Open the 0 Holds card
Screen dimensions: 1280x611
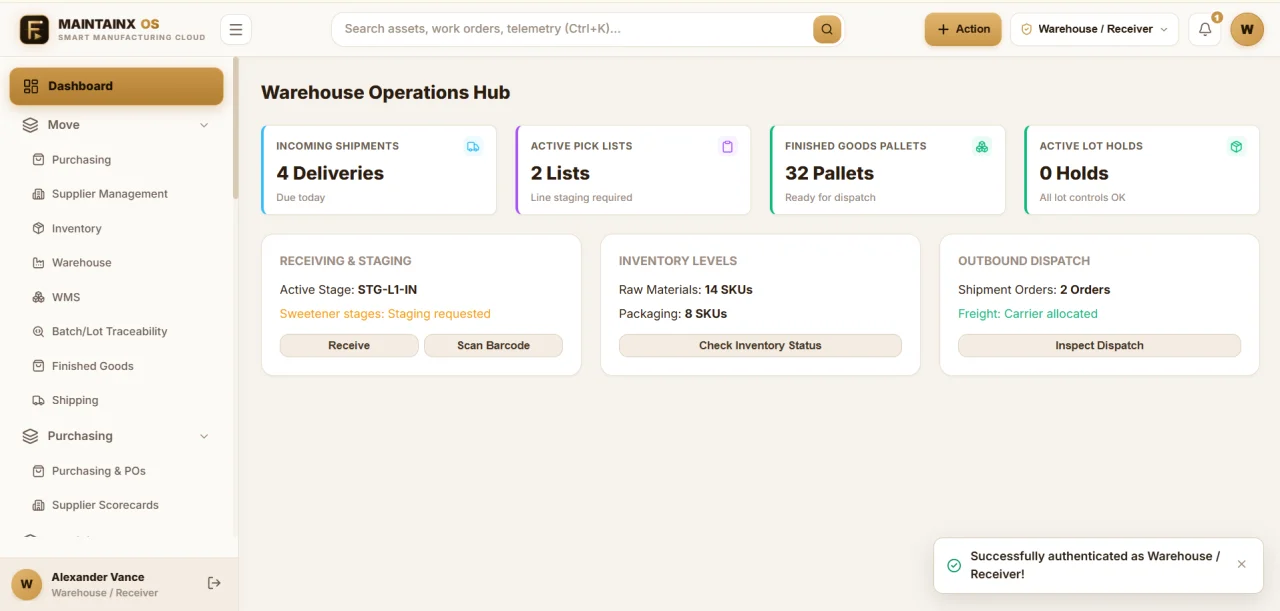pyautogui.click(x=1142, y=170)
